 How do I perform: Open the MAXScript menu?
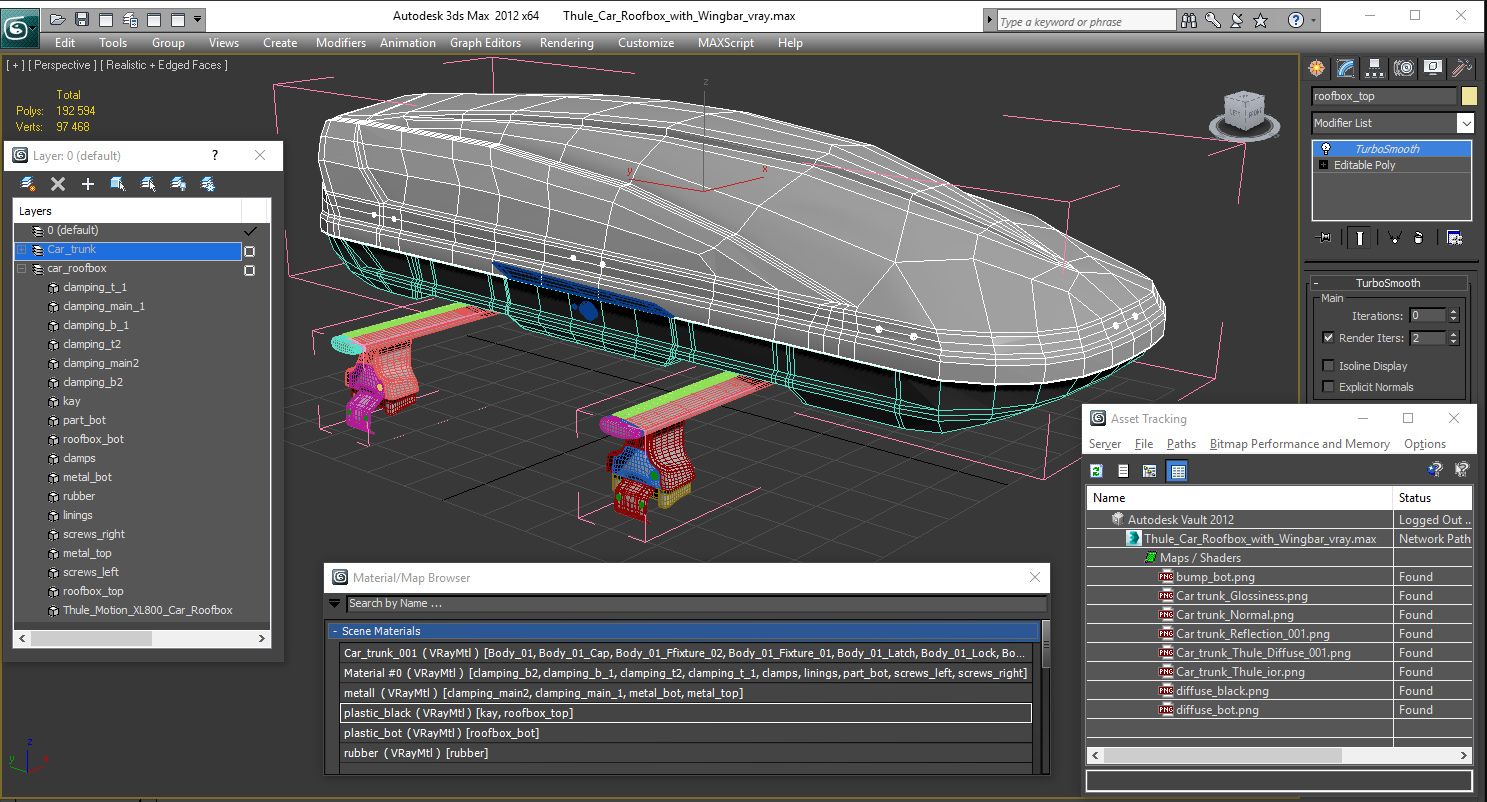[727, 43]
